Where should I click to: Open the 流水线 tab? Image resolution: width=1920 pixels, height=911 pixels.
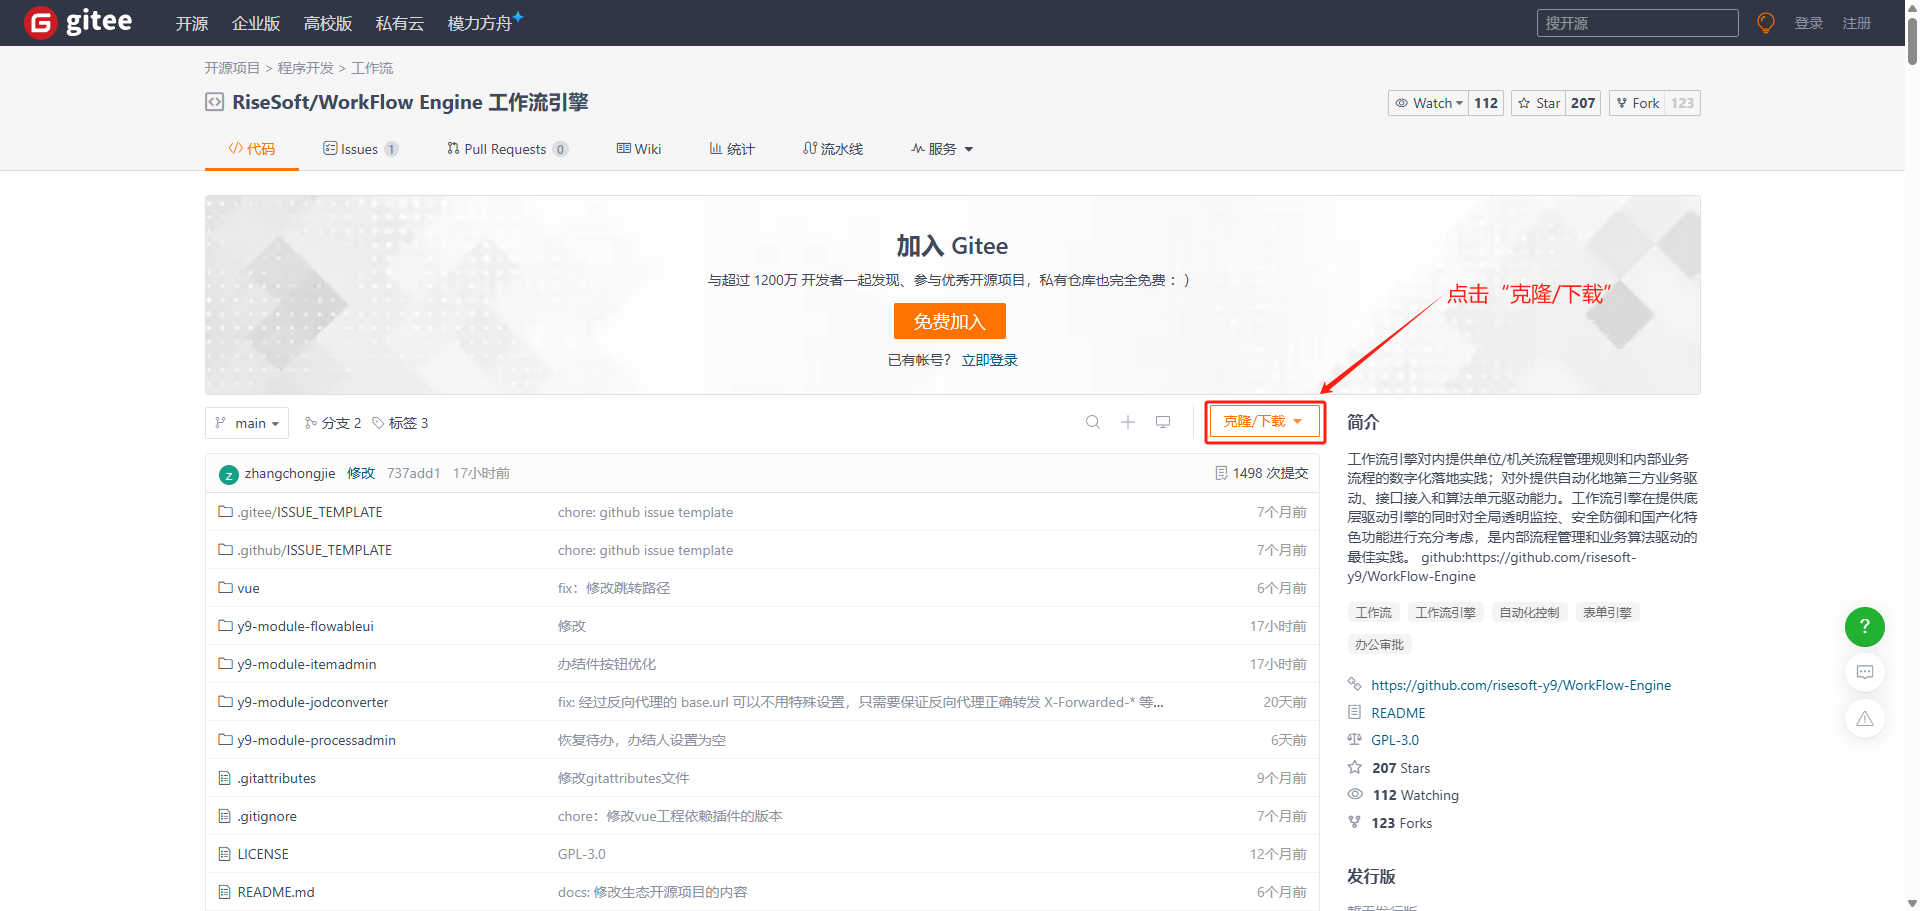[833, 149]
